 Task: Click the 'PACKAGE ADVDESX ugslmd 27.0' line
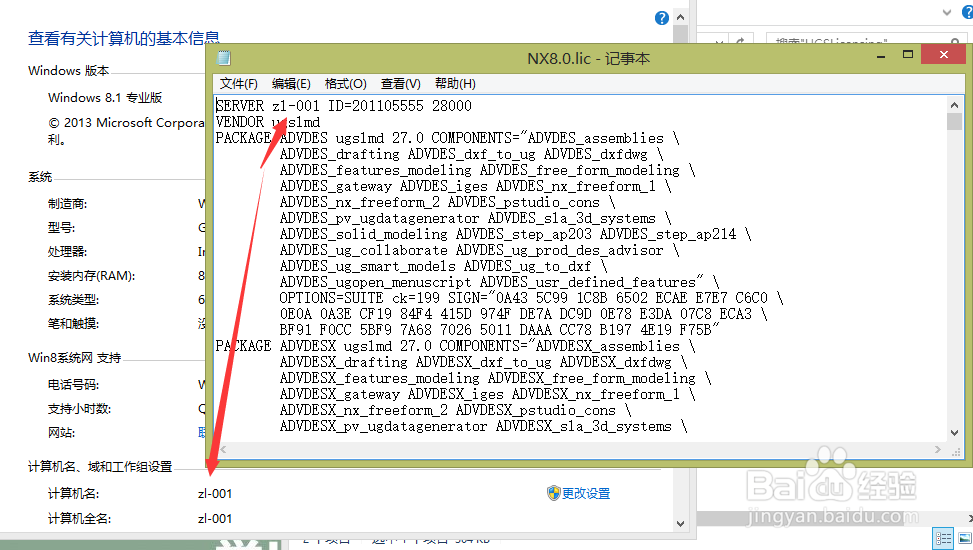click(x=455, y=346)
